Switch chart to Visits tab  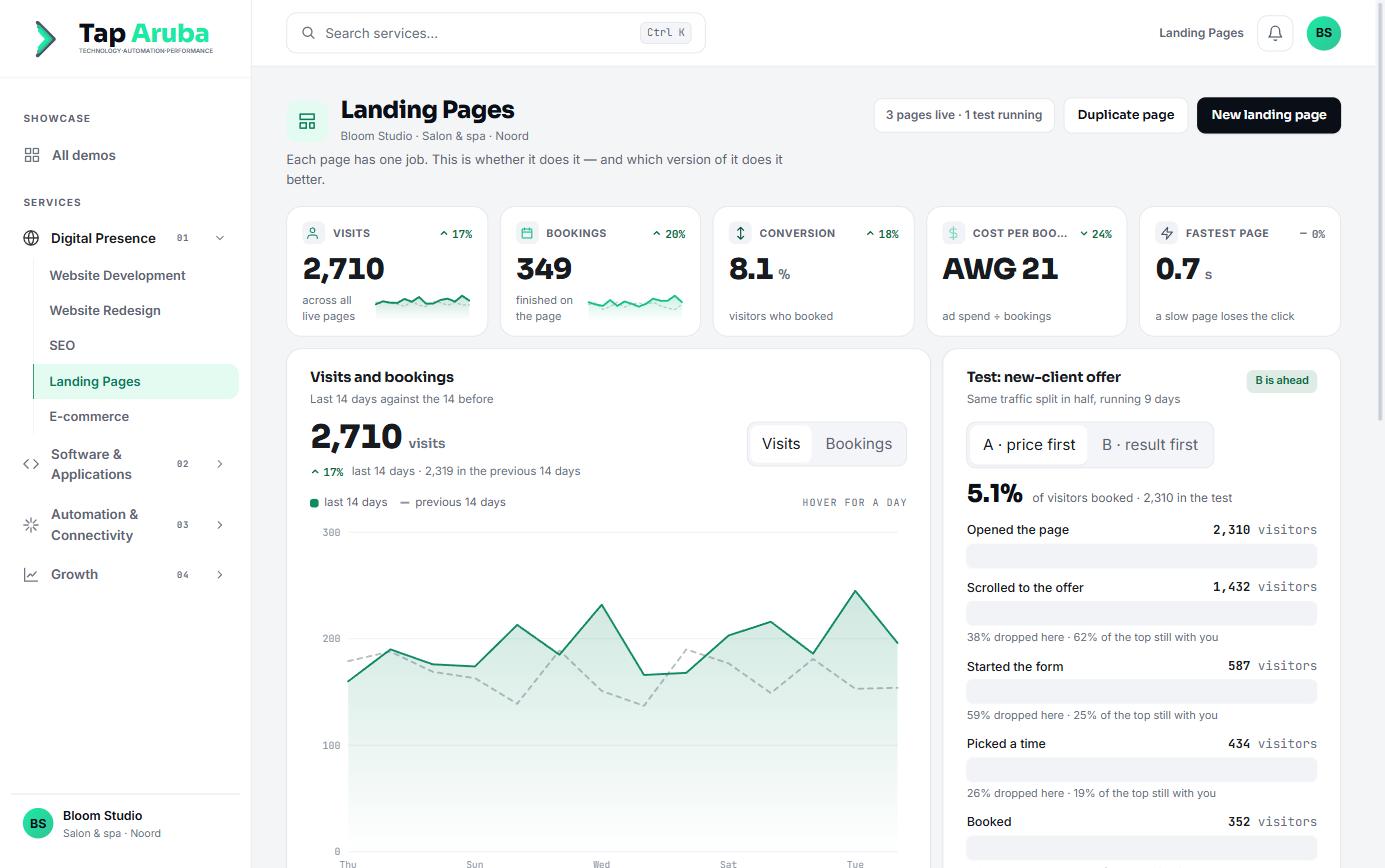point(781,444)
